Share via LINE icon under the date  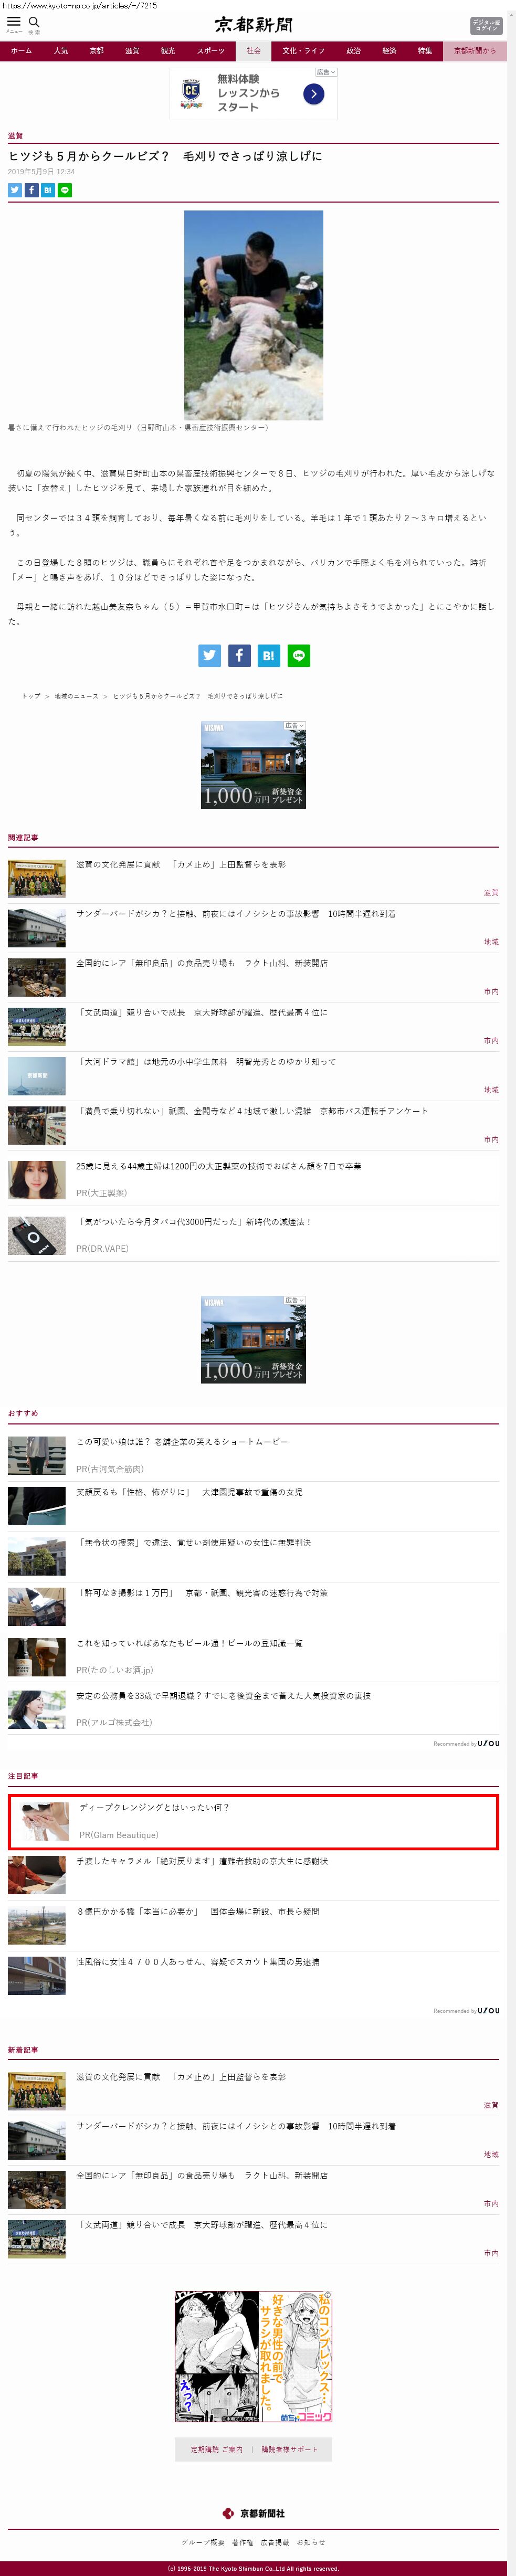[65, 190]
